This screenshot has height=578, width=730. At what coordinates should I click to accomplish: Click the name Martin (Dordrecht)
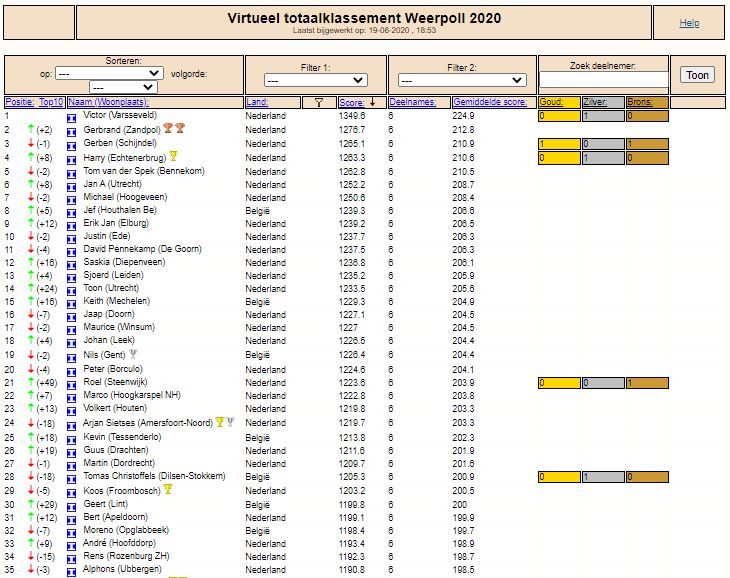pos(119,463)
